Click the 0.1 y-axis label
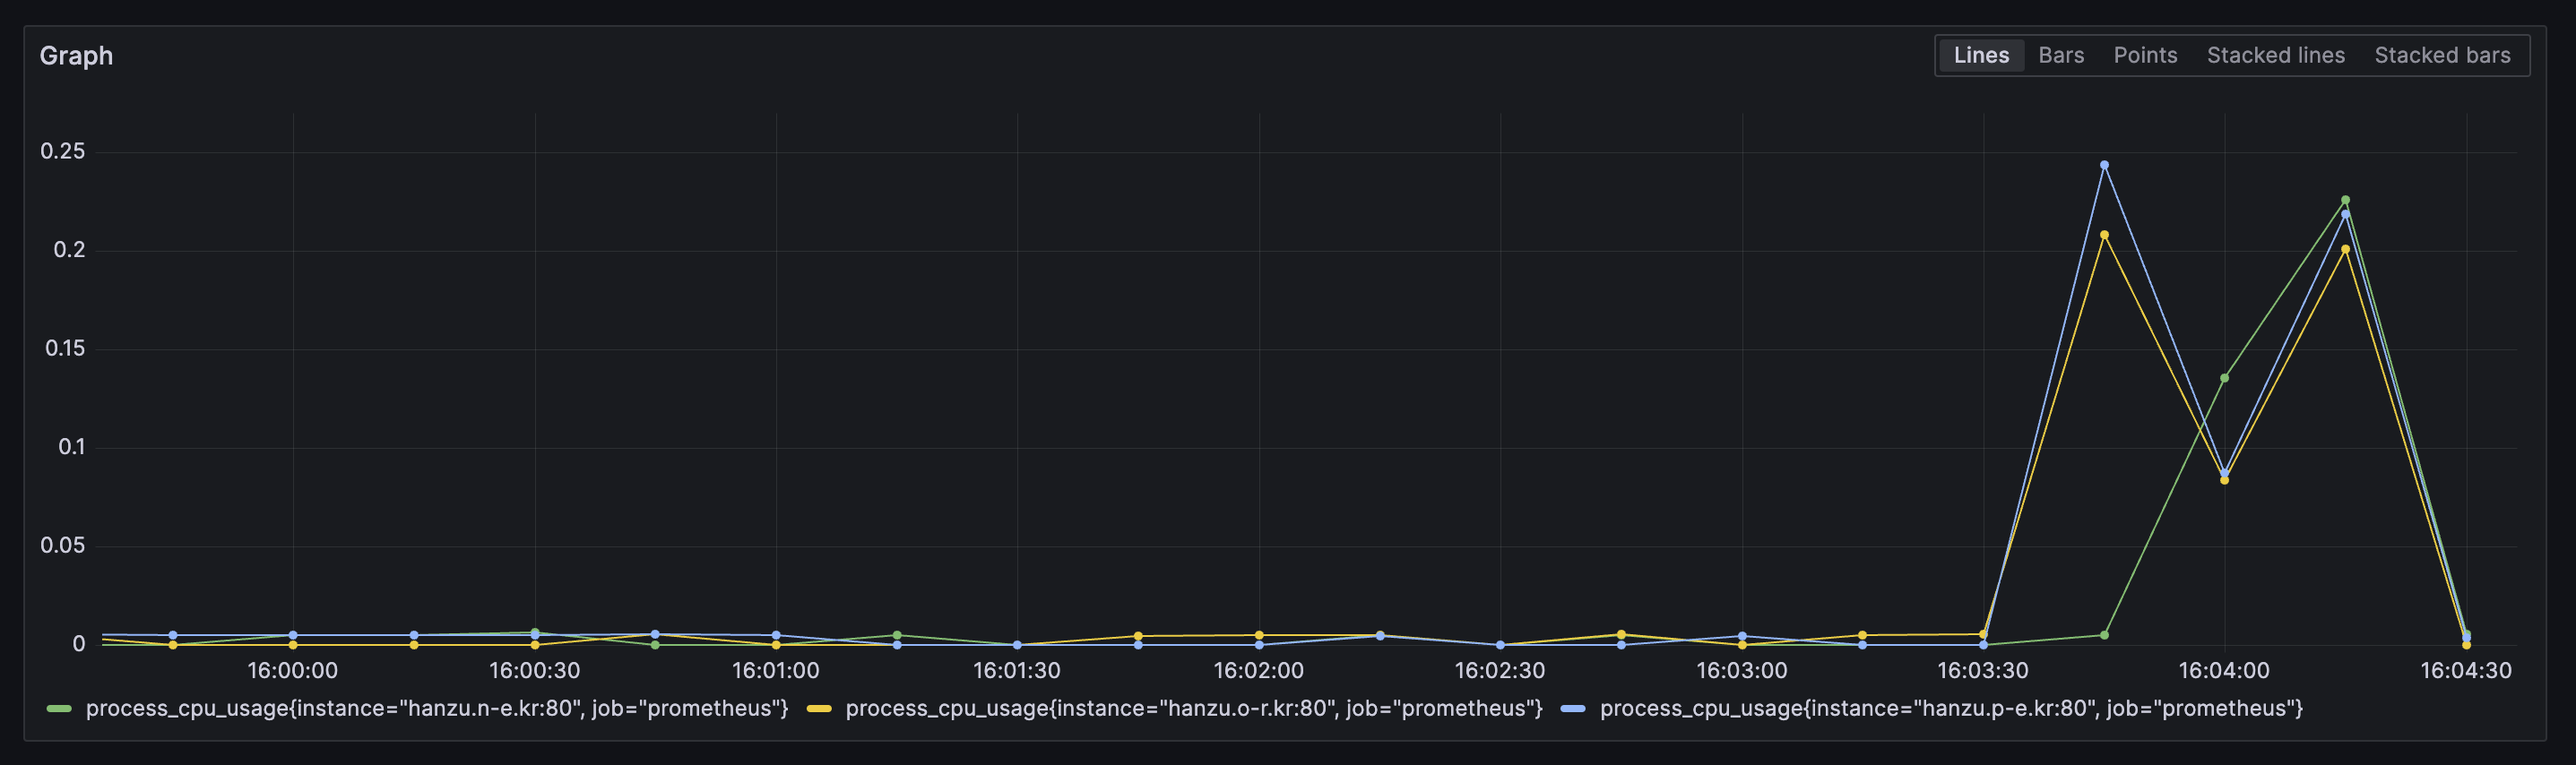This screenshot has height=765, width=2576. (x=71, y=447)
